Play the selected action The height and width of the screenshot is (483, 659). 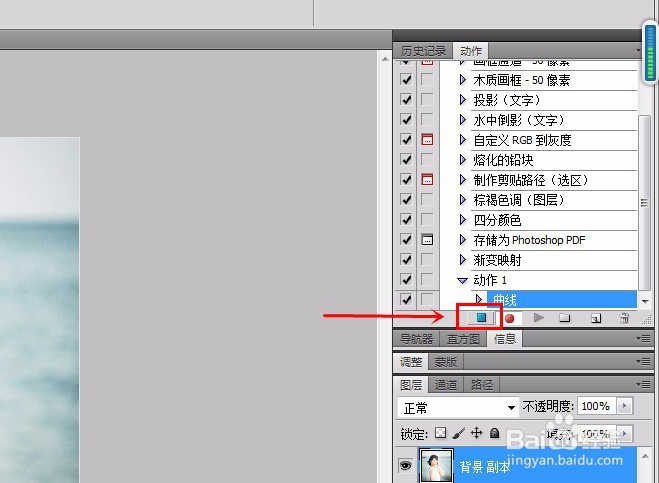[538, 318]
